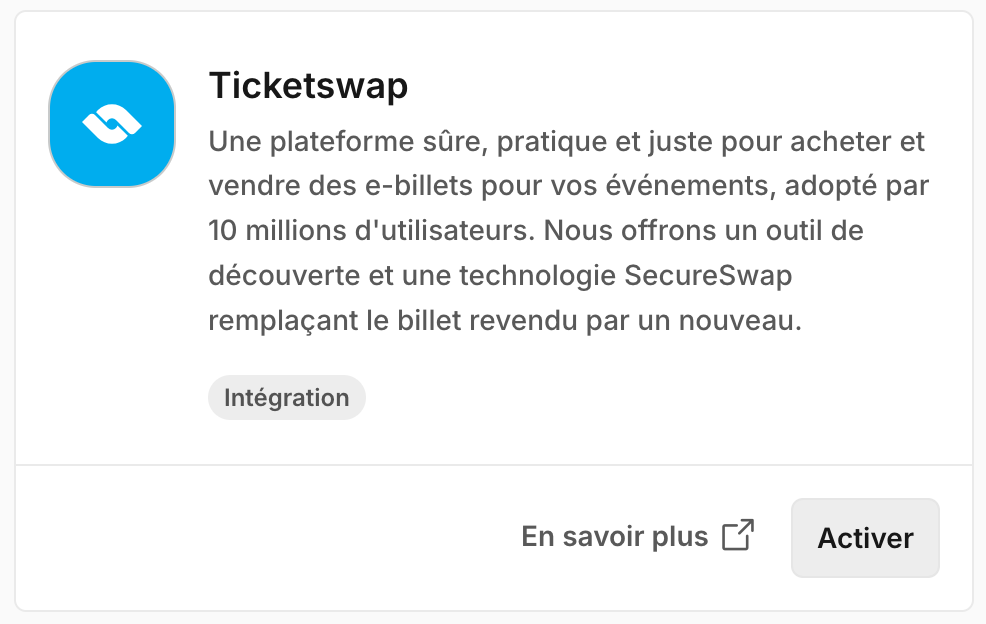Open the external link arrow icon
986x624 pixels.
point(738,535)
